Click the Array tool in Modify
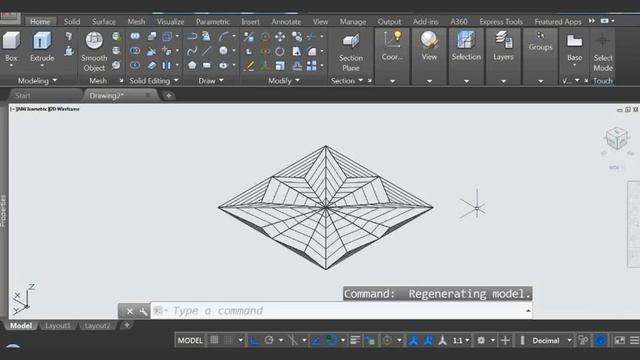Viewport: 640px width, 360px height. 312,66
